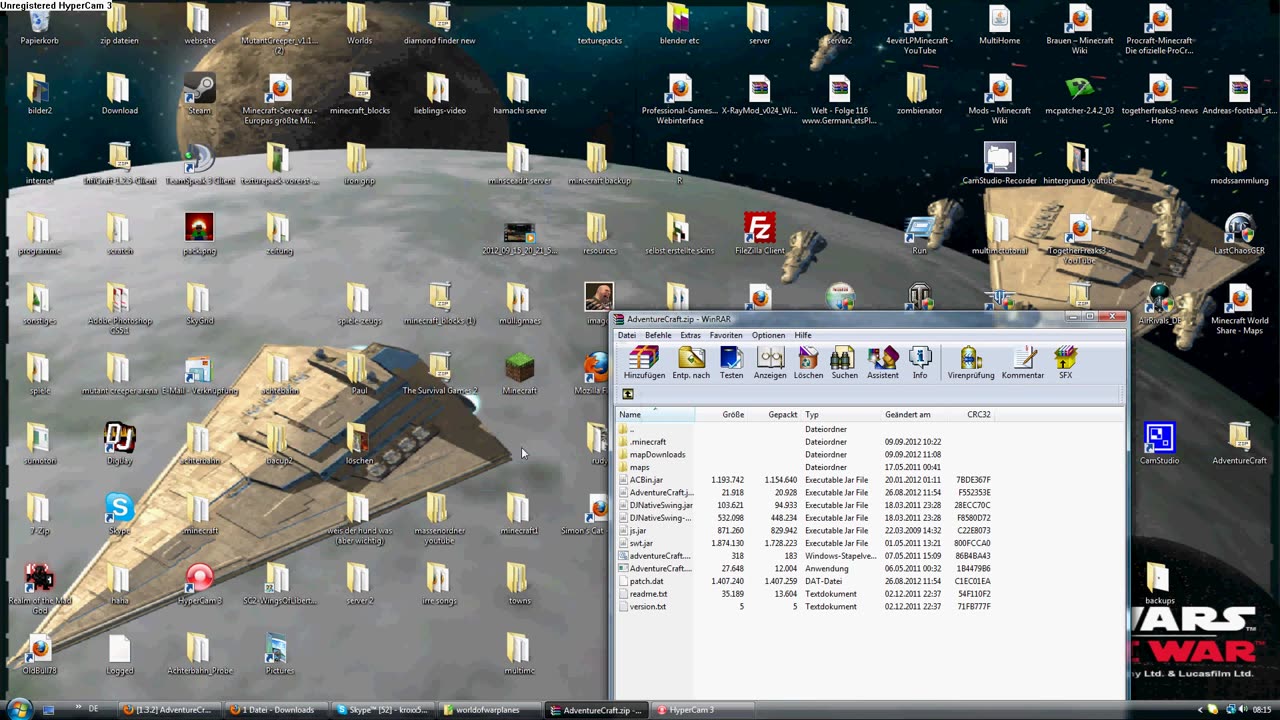1280x720 pixels.
Task: Select ACBin.jar in archive list
Action: 805,480
